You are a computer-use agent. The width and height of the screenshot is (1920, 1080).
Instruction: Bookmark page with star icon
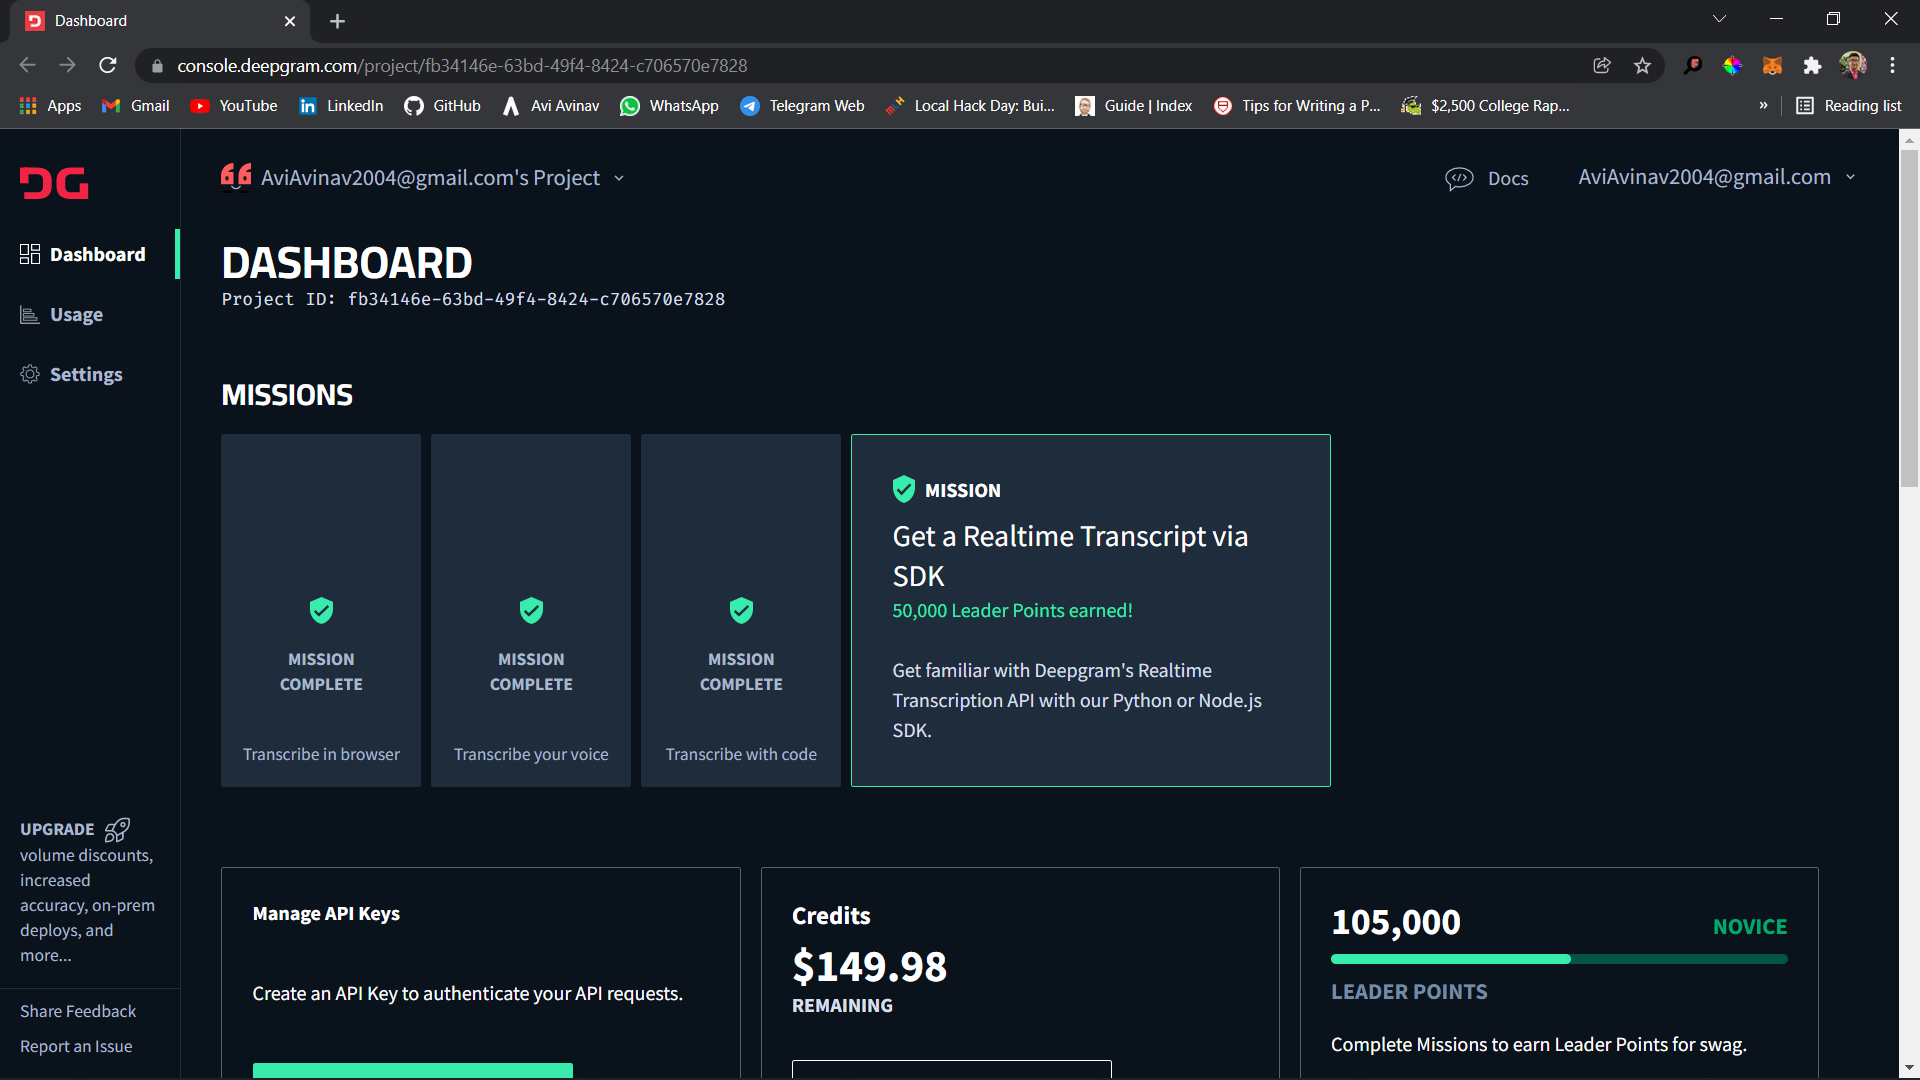pyautogui.click(x=1642, y=66)
